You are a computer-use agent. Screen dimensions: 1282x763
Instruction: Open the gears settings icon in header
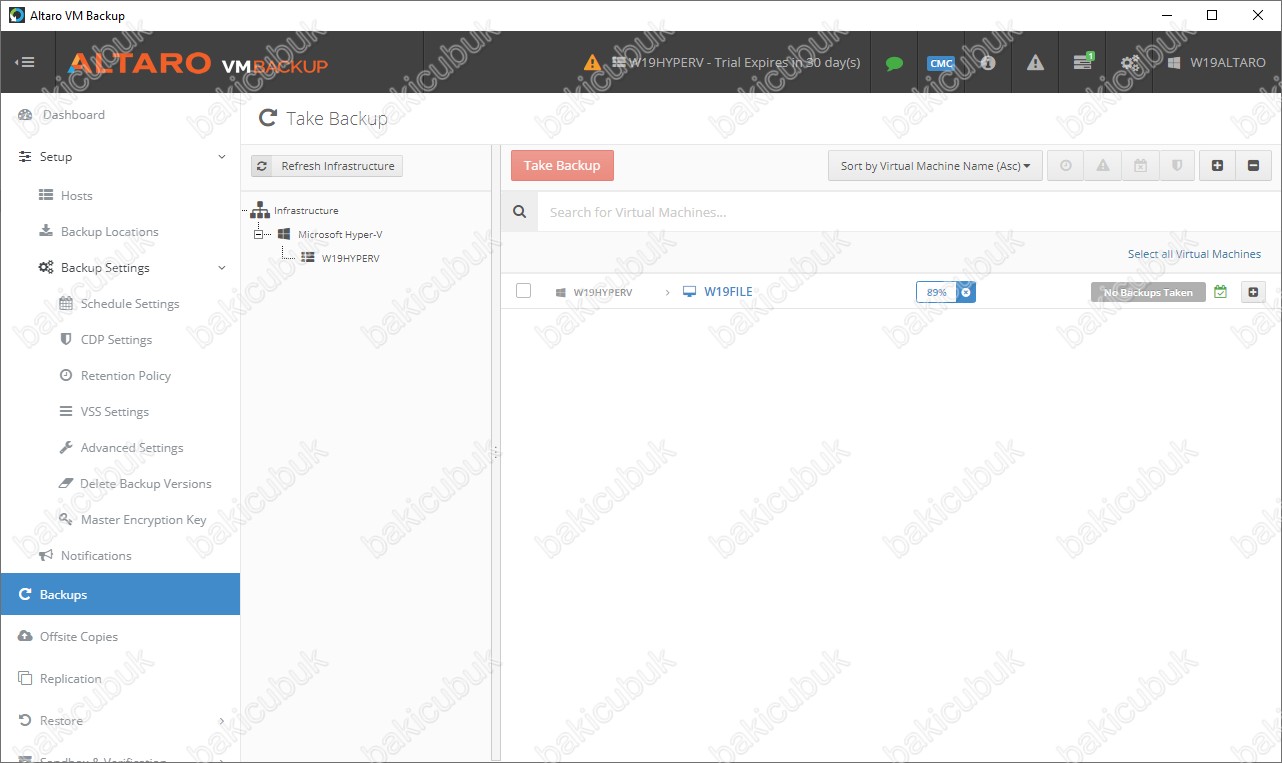[1129, 62]
